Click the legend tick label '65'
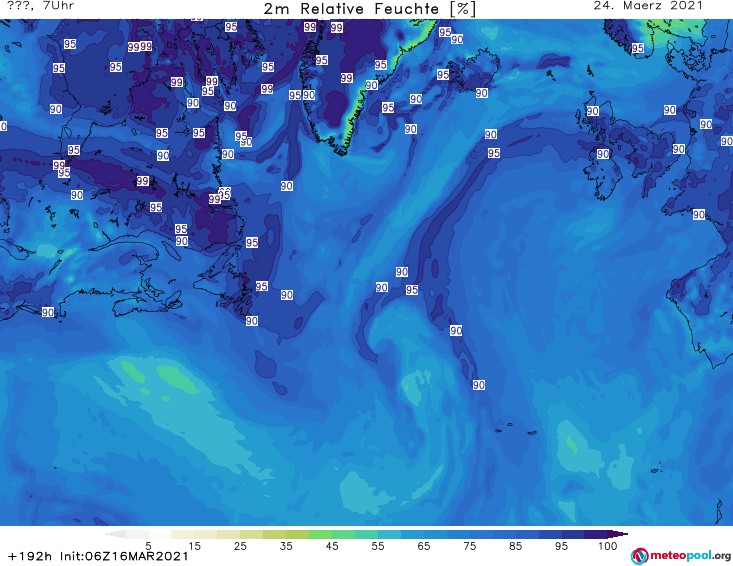 point(424,546)
